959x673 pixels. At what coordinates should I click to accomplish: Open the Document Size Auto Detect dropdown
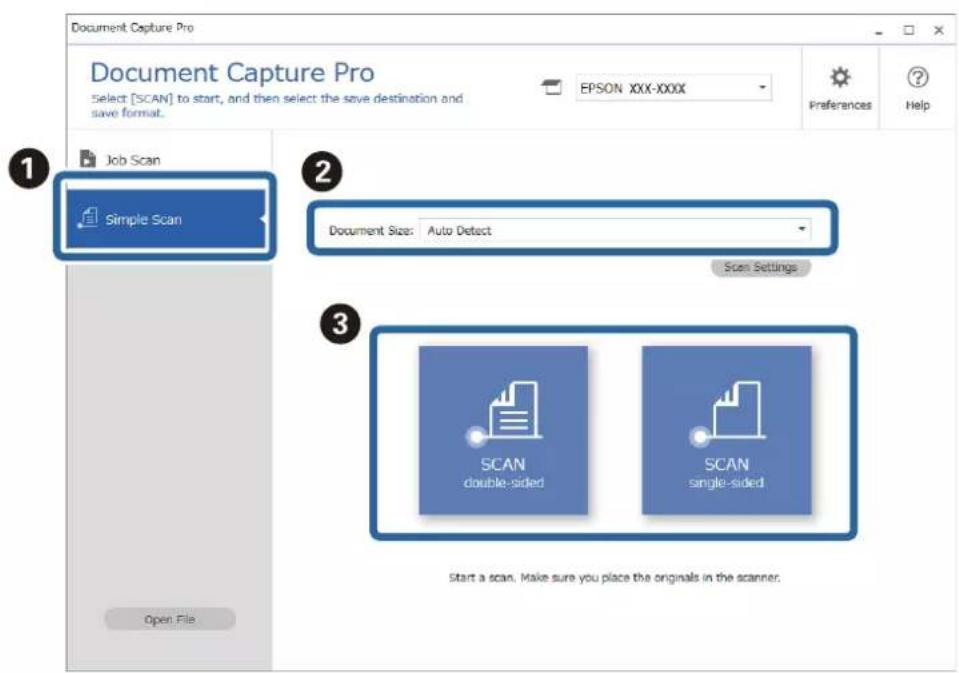pos(615,230)
